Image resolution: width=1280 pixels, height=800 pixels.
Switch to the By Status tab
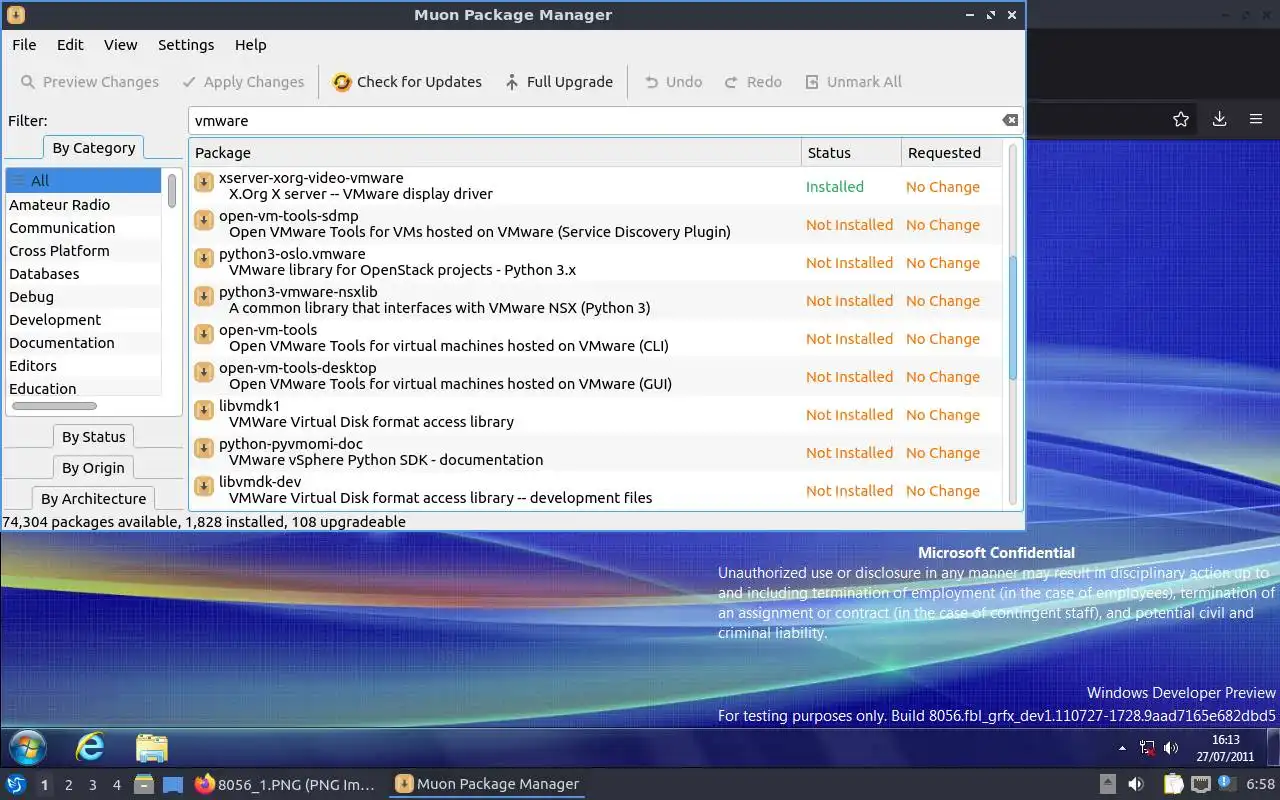93,437
